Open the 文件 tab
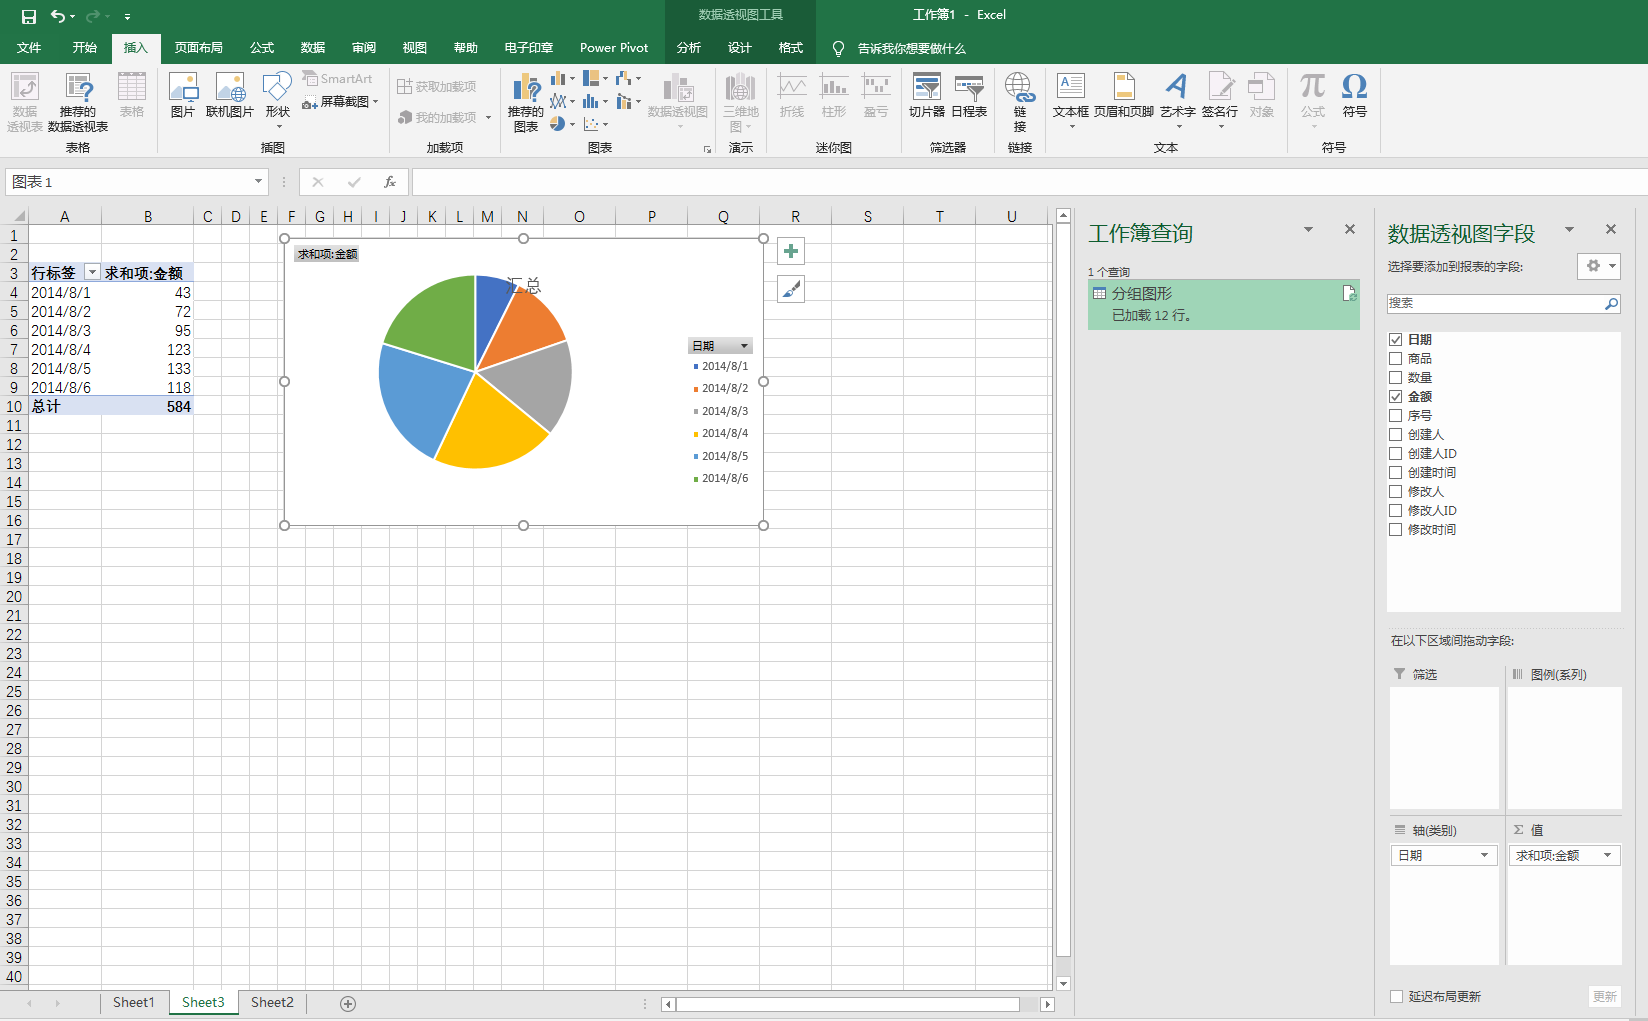The height and width of the screenshot is (1021, 1648). tap(29, 48)
